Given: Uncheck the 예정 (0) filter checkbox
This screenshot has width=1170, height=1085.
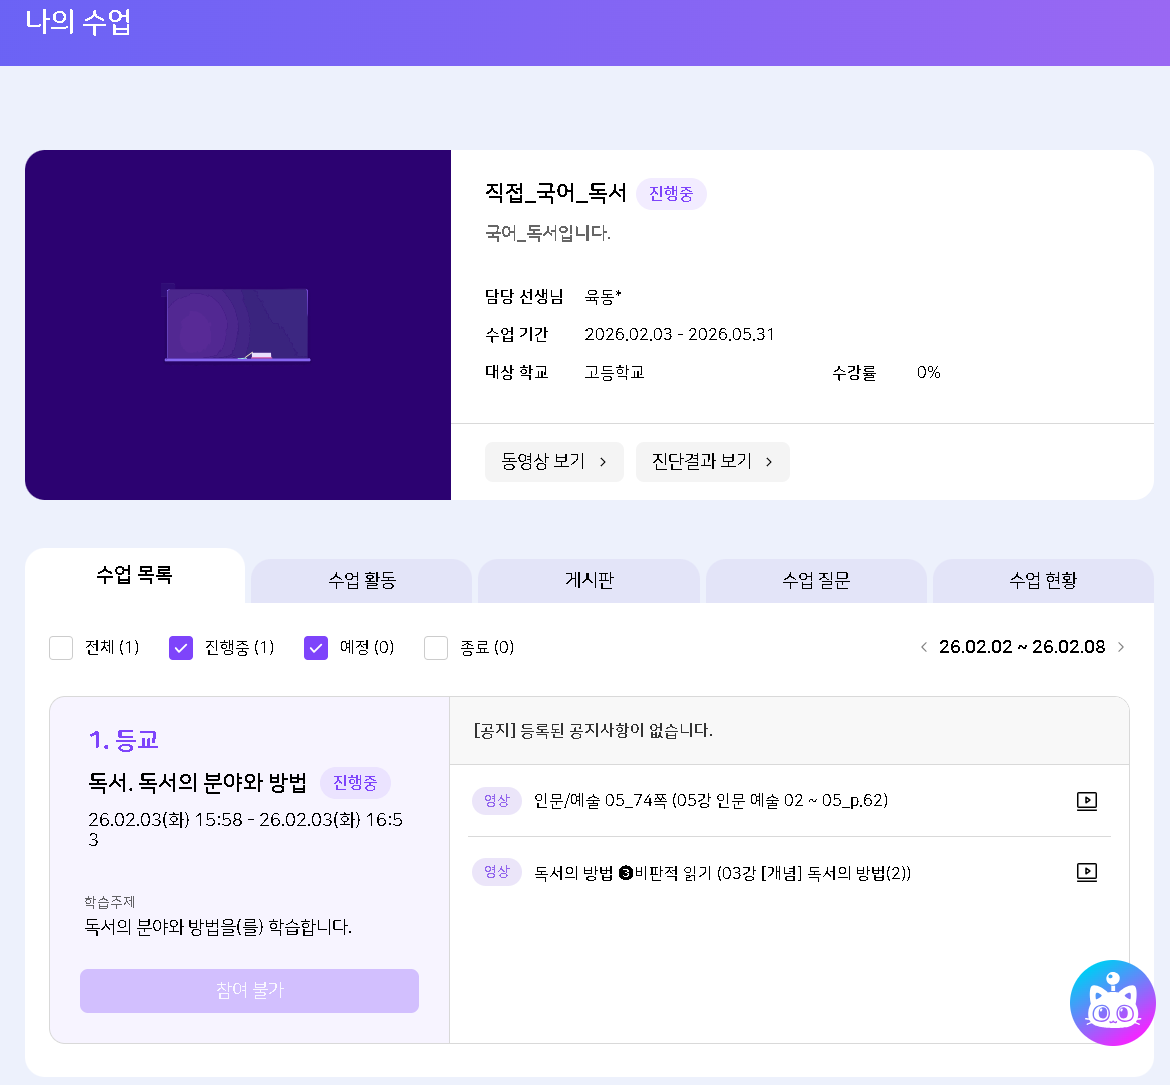Looking at the screenshot, I should click(316, 648).
